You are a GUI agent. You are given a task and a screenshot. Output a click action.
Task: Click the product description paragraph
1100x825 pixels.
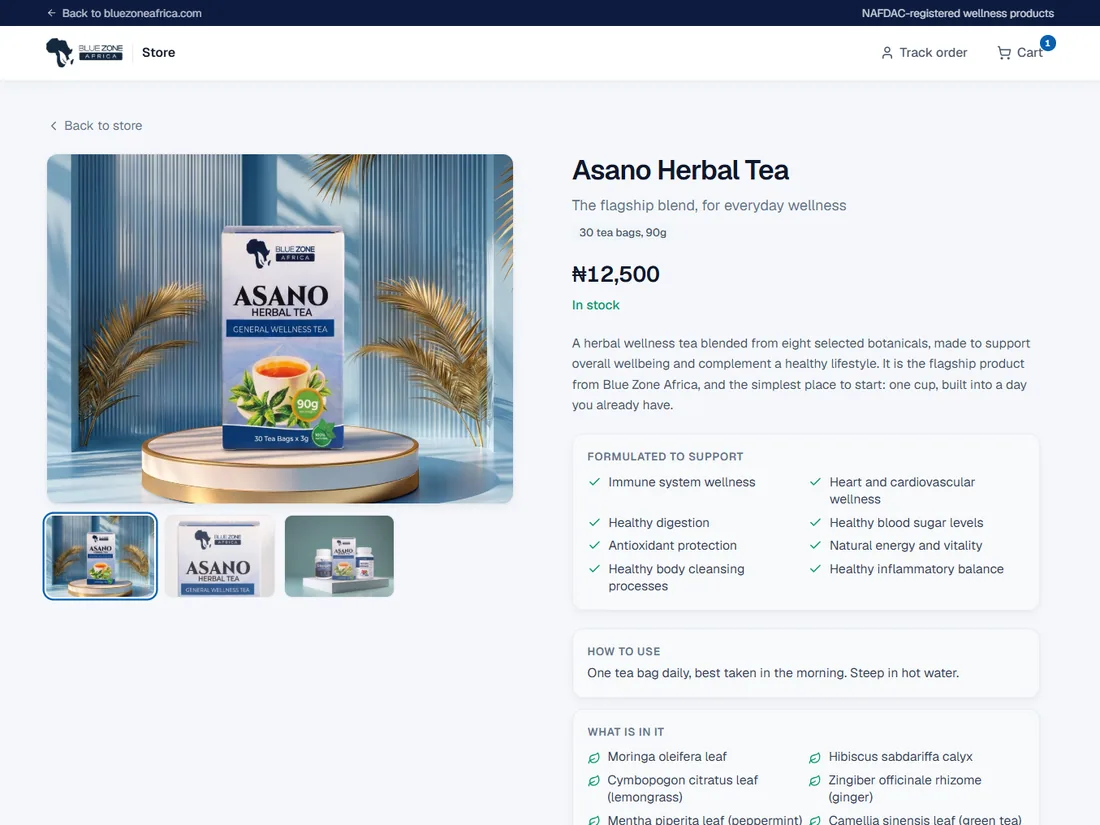click(x=801, y=374)
